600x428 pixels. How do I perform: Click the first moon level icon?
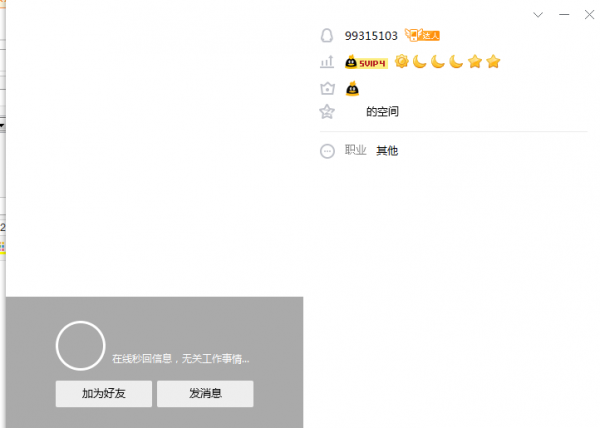tap(420, 62)
